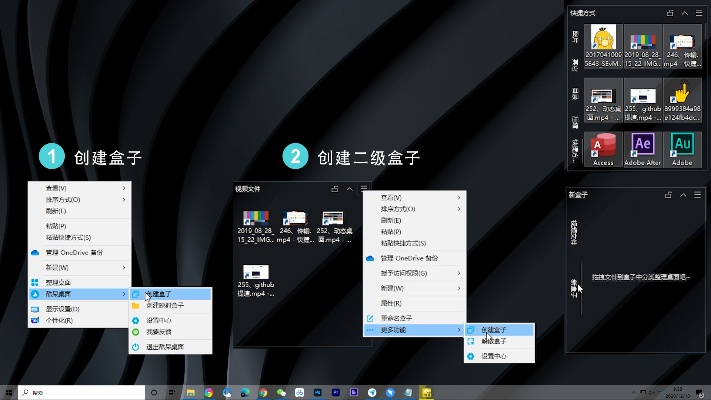711x400 pixels.
Task: Choose 设置中心 in the 更多功能 submenu
Action: tap(496, 355)
